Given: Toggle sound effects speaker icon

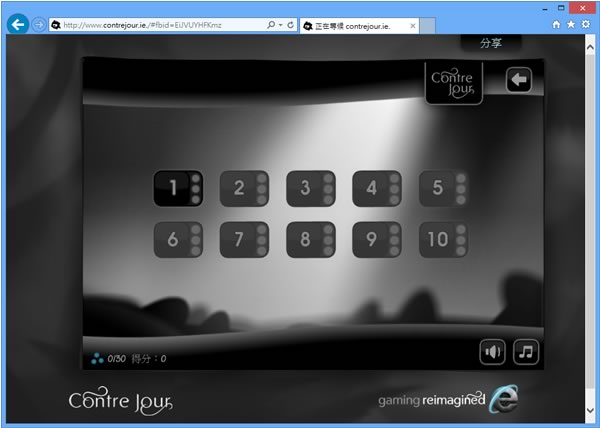Looking at the screenshot, I should pos(492,352).
